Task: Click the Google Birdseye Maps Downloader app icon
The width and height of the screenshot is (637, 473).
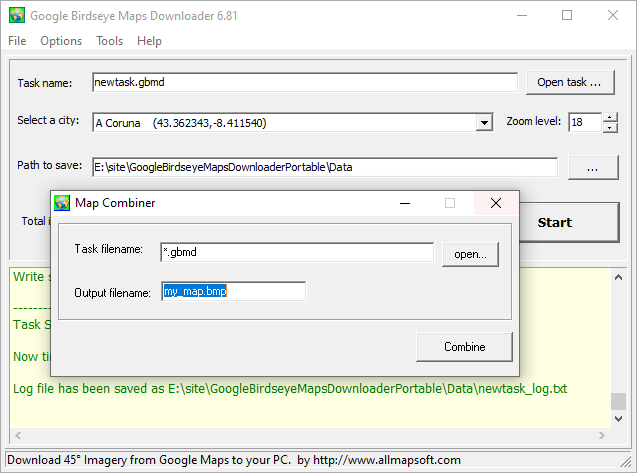Action: pos(17,15)
